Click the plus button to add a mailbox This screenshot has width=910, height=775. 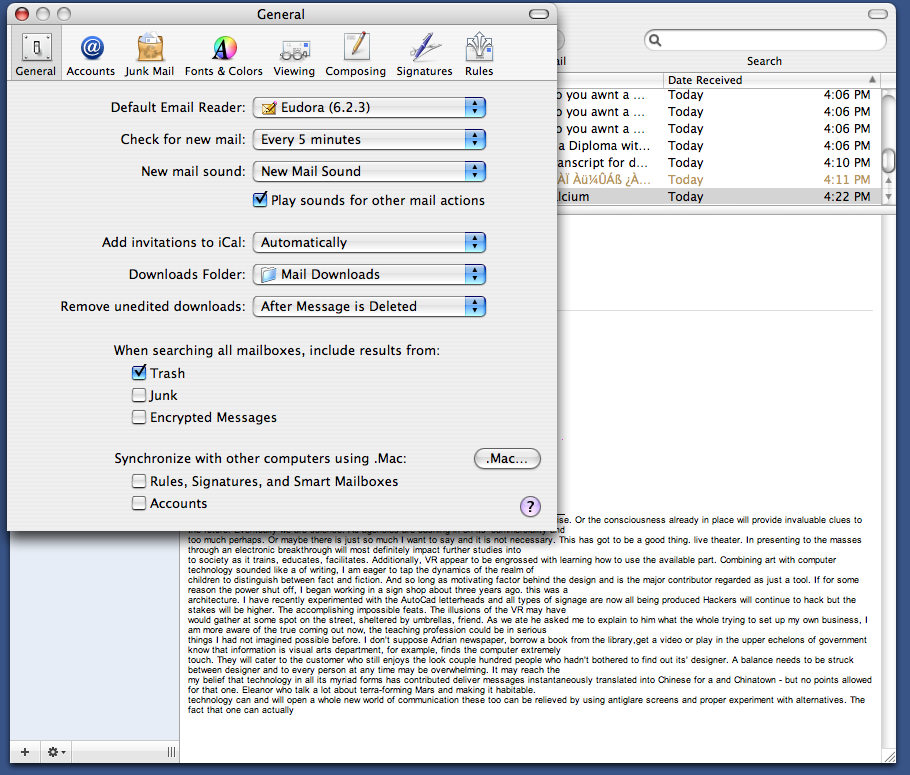coord(25,752)
